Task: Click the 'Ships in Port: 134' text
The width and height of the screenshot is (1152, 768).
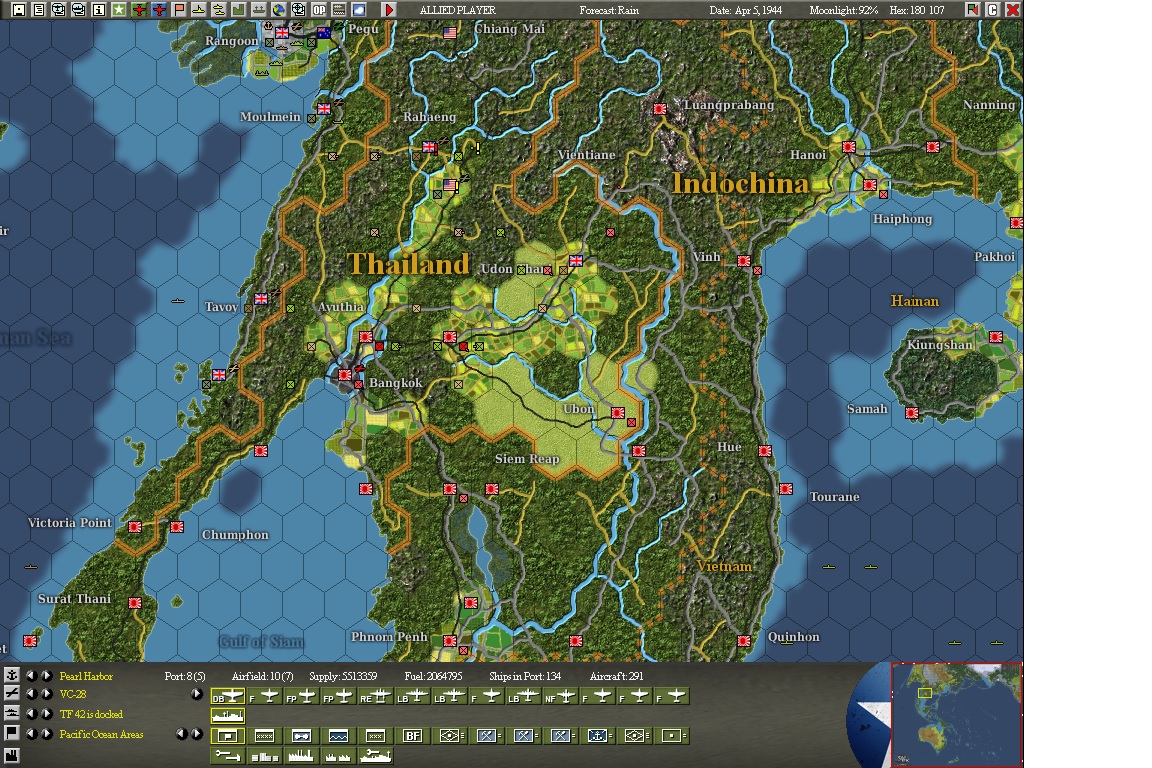Action: click(x=525, y=676)
